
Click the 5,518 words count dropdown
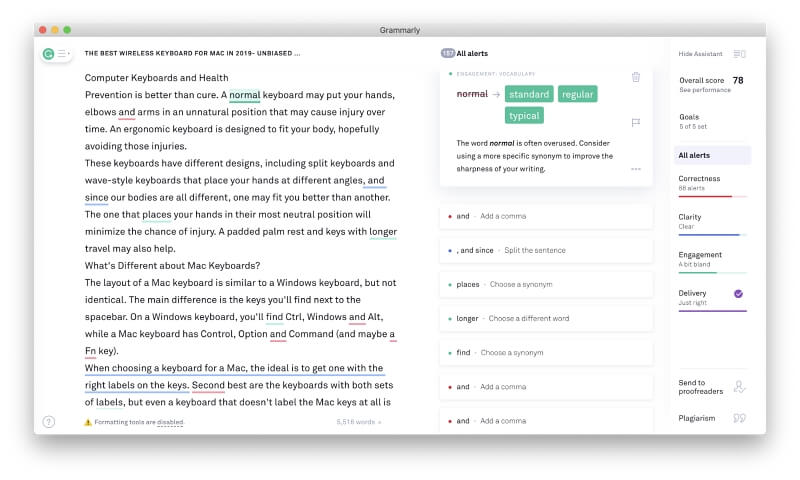point(359,422)
